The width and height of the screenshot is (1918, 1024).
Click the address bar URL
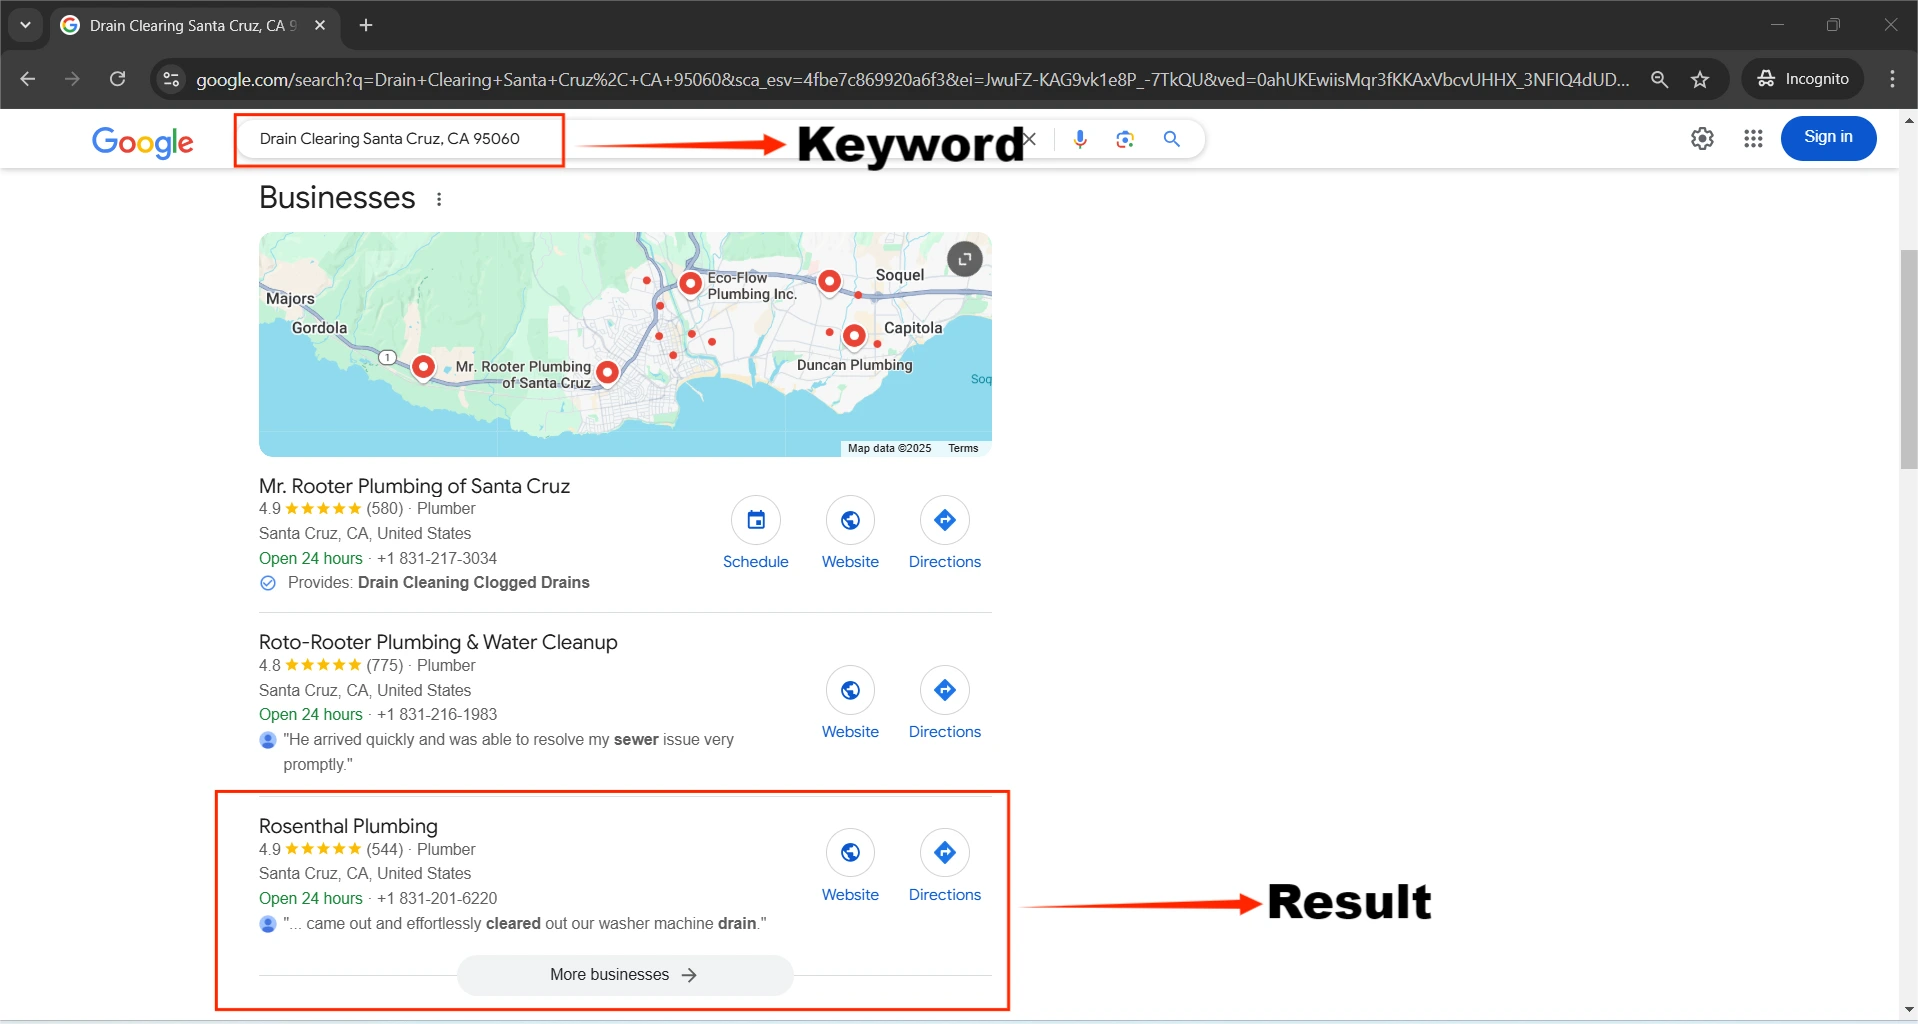click(x=912, y=79)
